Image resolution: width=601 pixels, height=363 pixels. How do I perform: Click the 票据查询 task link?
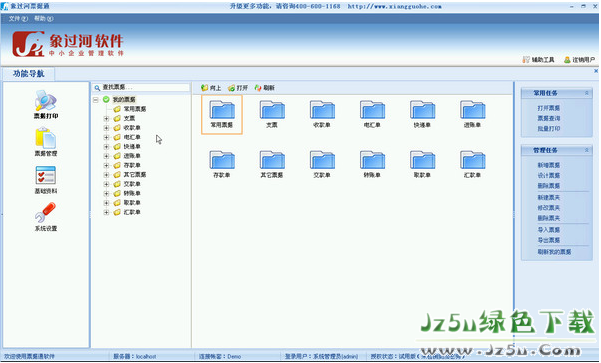(548, 118)
